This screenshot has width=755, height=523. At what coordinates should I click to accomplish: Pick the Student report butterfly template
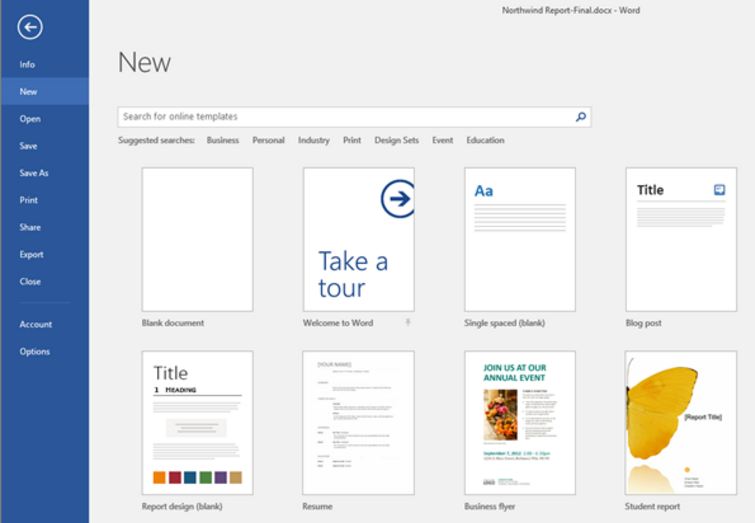point(681,422)
